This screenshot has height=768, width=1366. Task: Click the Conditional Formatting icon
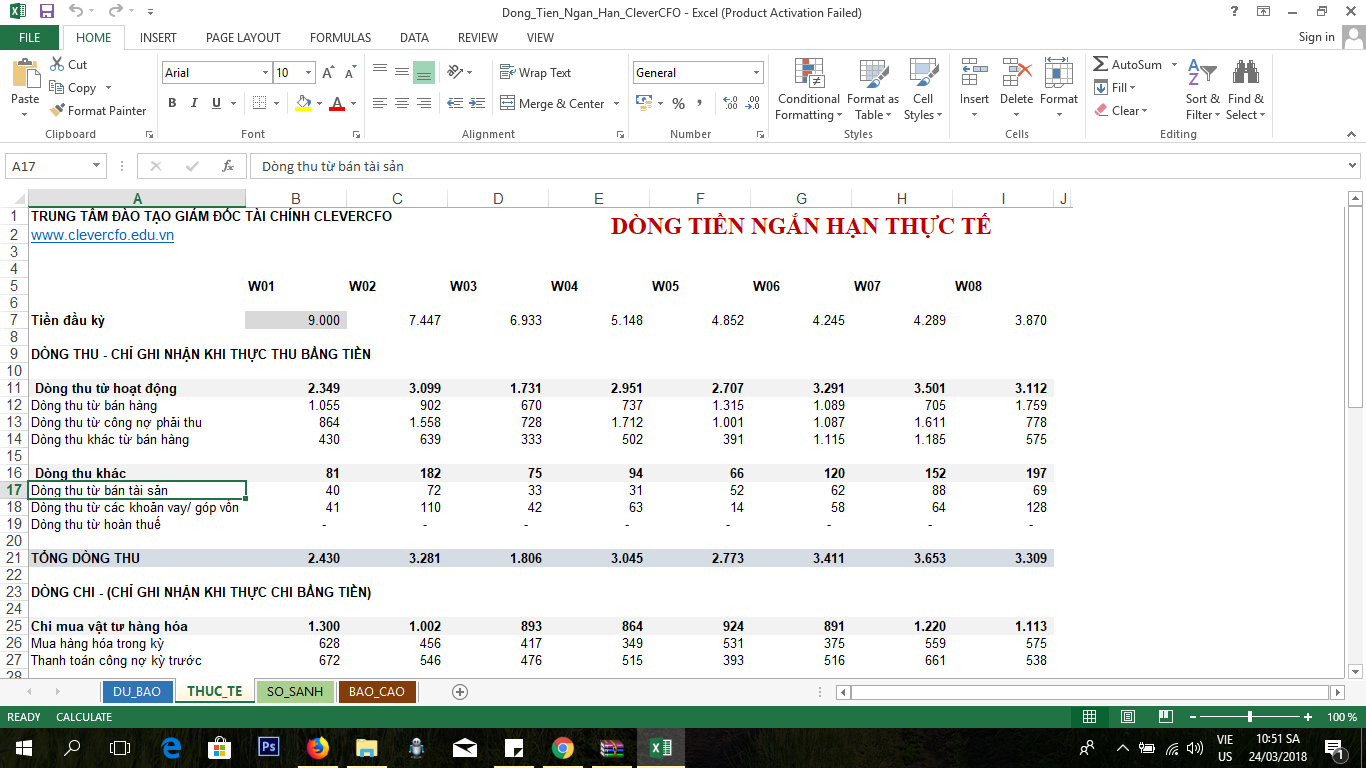(808, 75)
